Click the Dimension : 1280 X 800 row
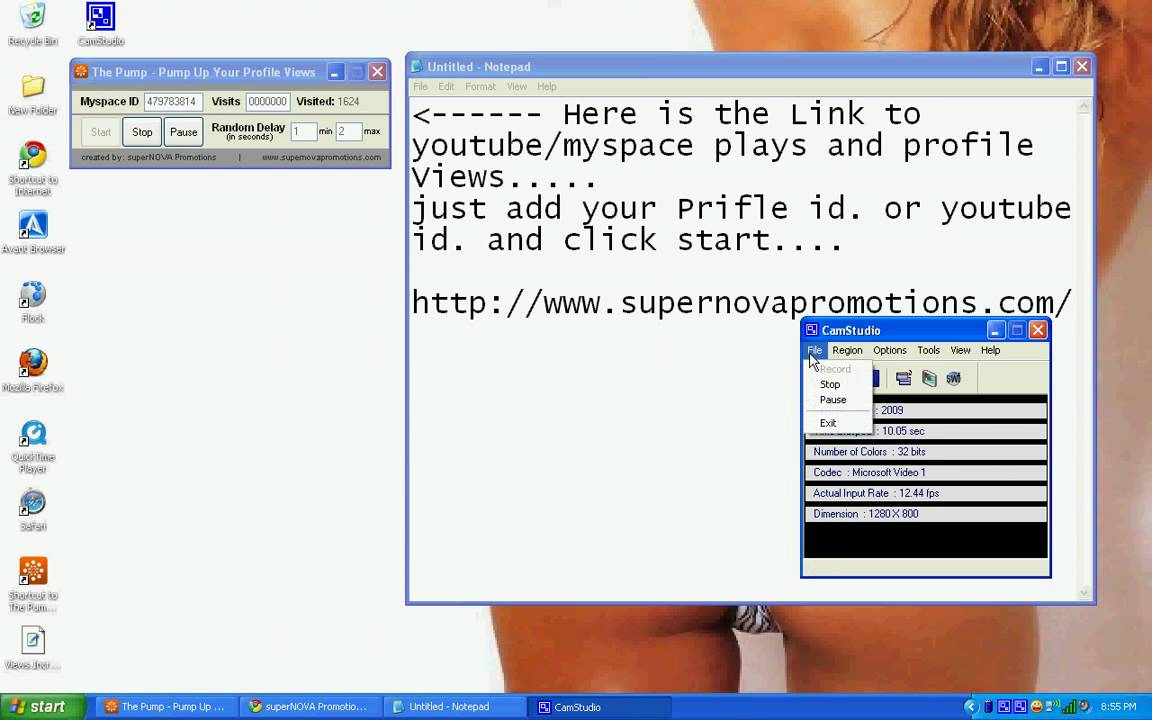Viewport: 1152px width, 720px height. (x=926, y=514)
